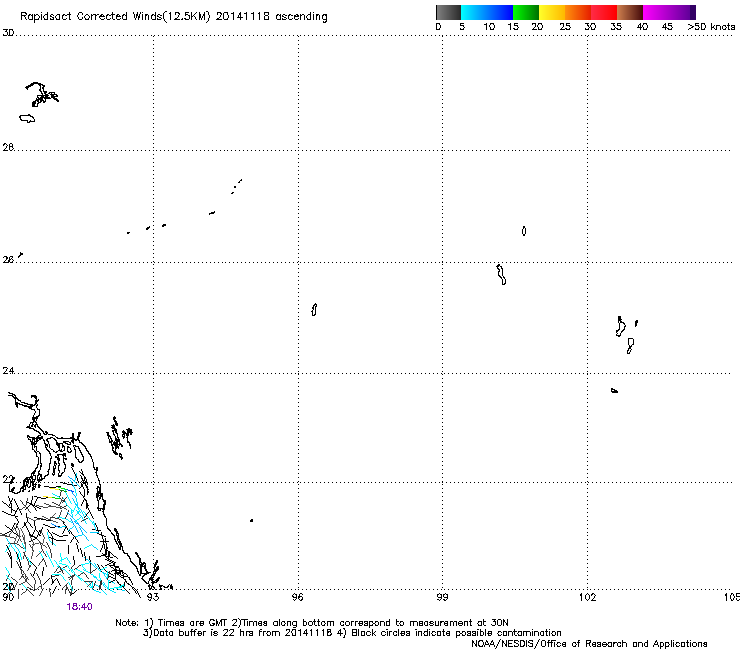Click the "Data buffer is 22 hrs" note line
Screen dimensions: 740x650
point(352,633)
